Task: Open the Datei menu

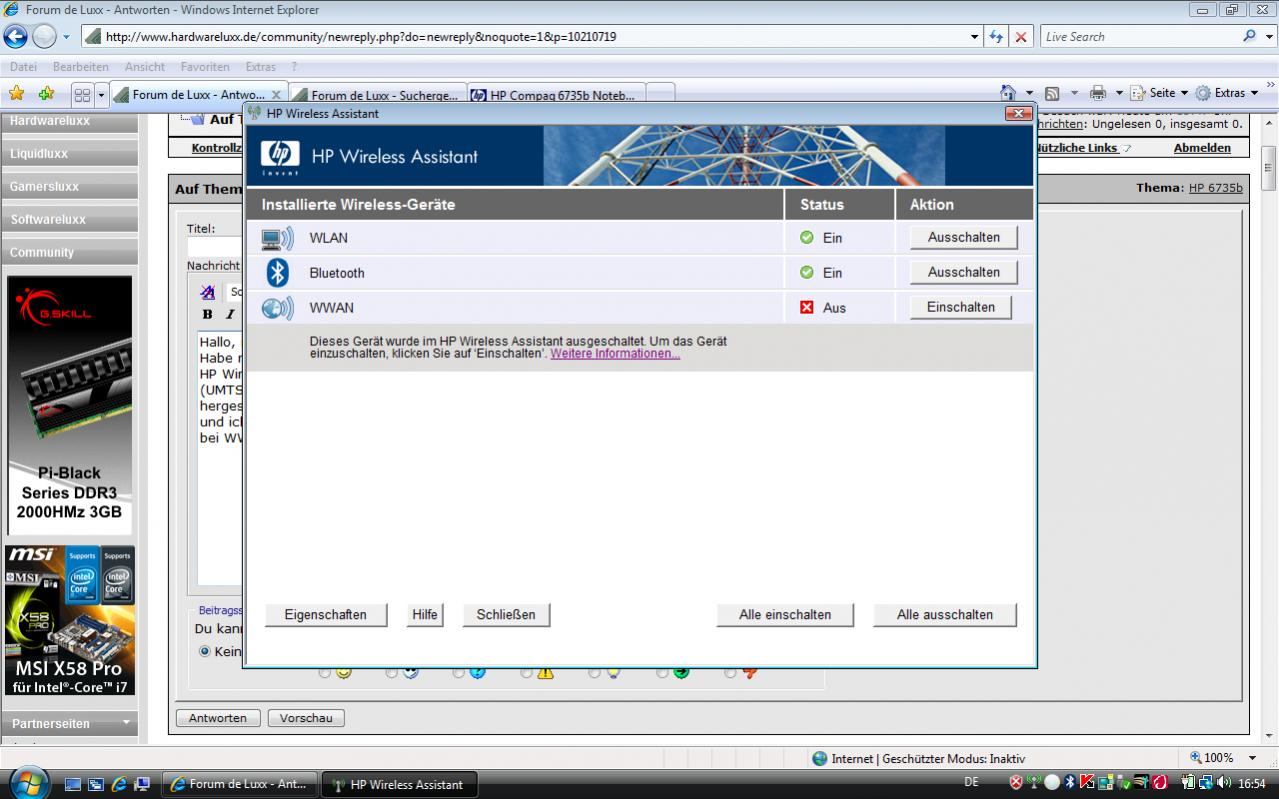Action: pyautogui.click(x=23, y=67)
